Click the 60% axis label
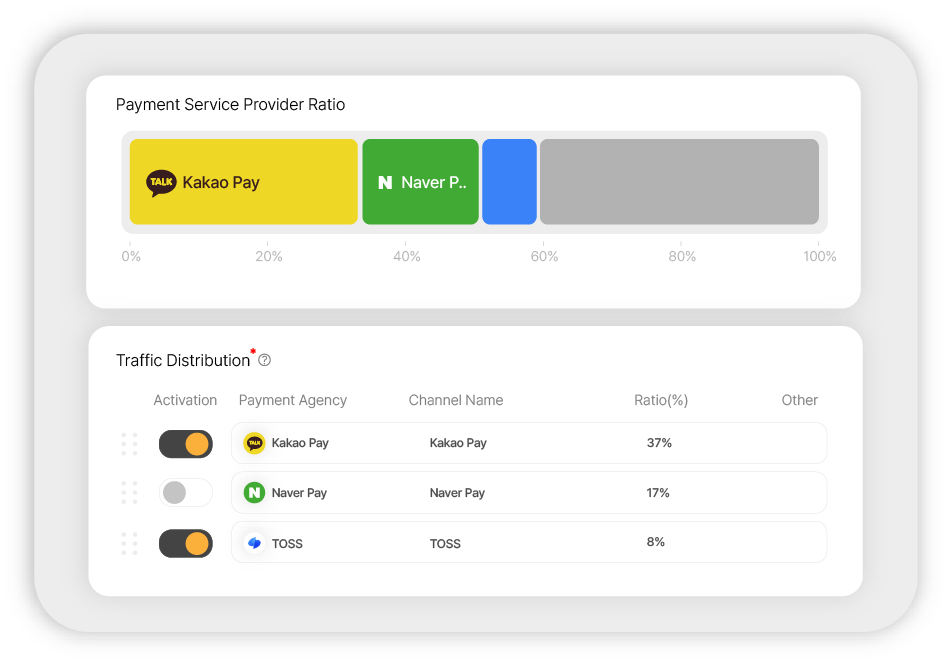952x667 pixels. [x=545, y=256]
